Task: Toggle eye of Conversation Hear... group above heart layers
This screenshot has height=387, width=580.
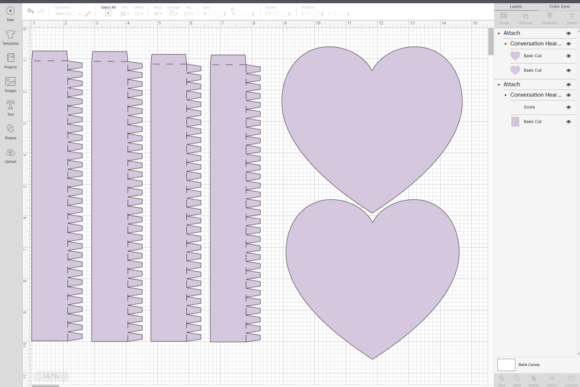Action: point(569,44)
